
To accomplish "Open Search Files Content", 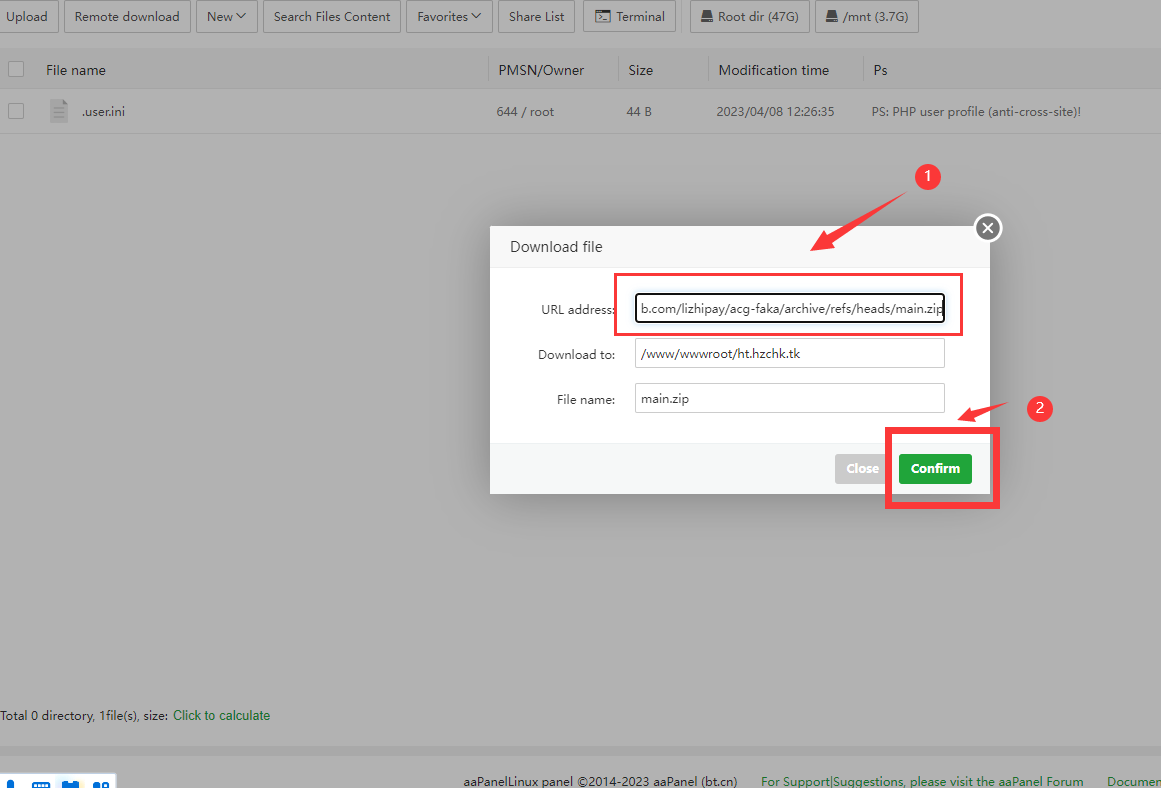I will (332, 16).
